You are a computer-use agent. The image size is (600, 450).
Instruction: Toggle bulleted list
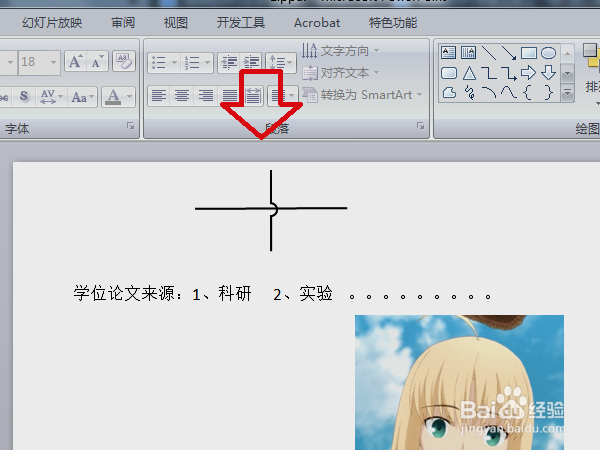(158, 62)
